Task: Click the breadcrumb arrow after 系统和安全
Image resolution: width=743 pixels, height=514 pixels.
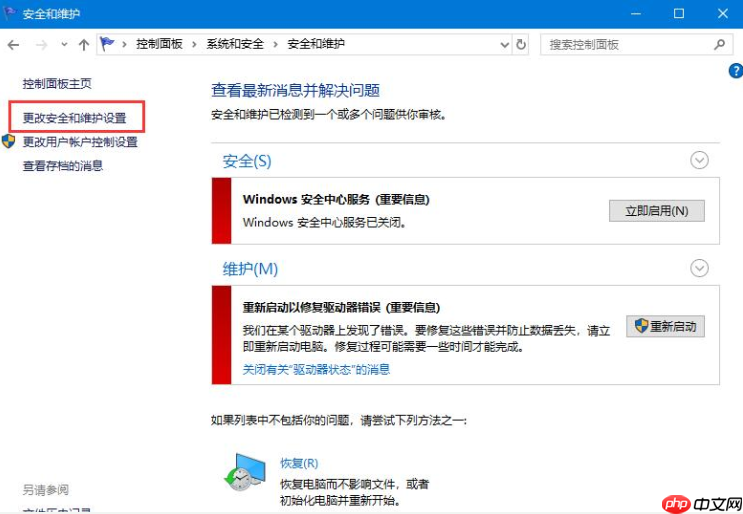Action: pyautogui.click(x=276, y=45)
